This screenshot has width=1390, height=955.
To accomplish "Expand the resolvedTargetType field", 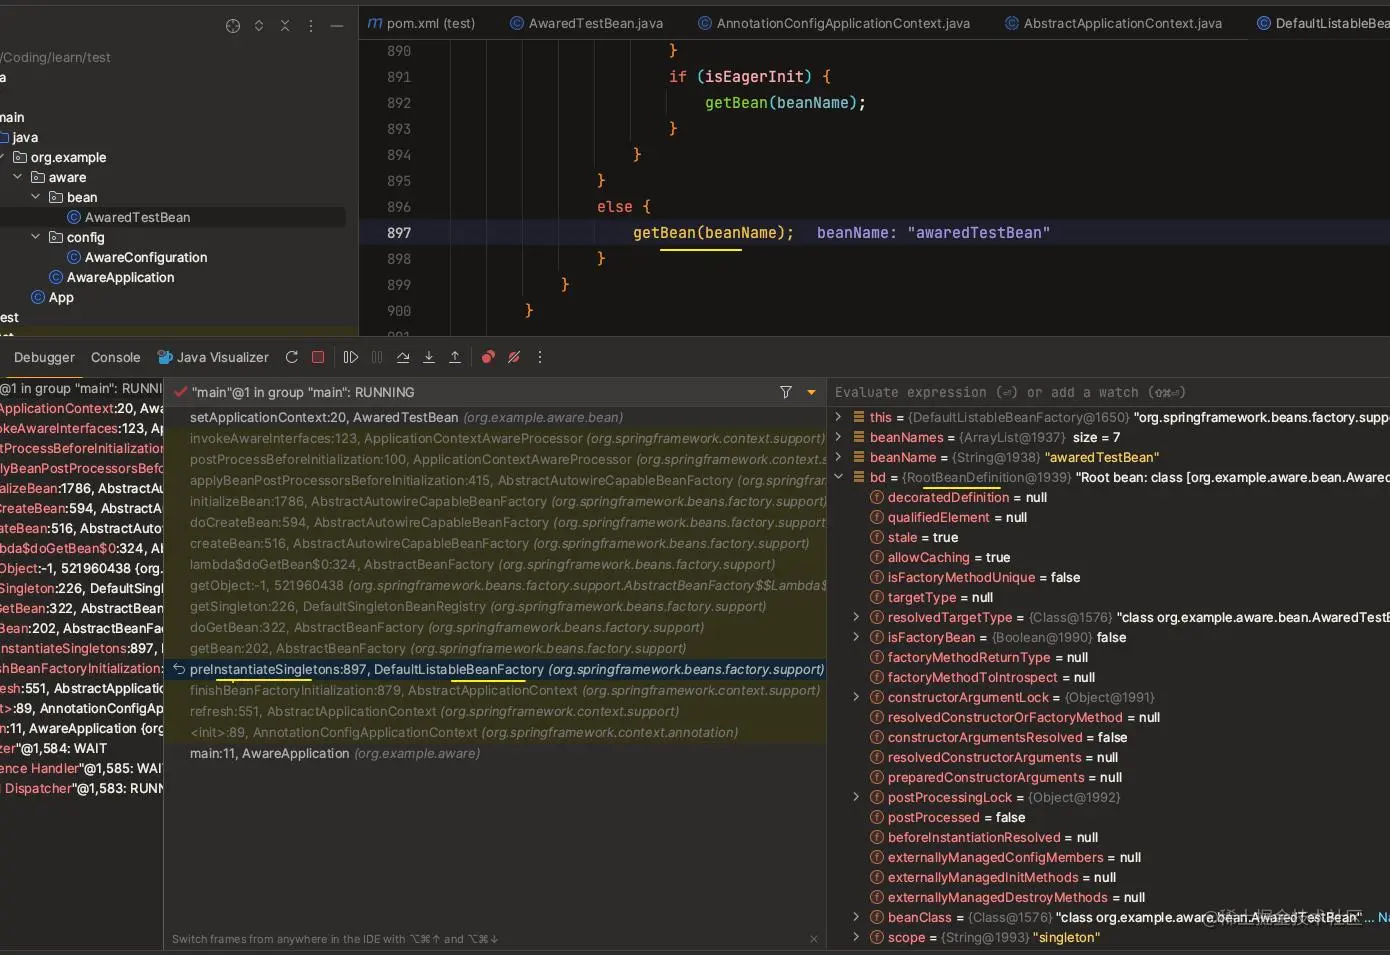I will (x=856, y=617).
